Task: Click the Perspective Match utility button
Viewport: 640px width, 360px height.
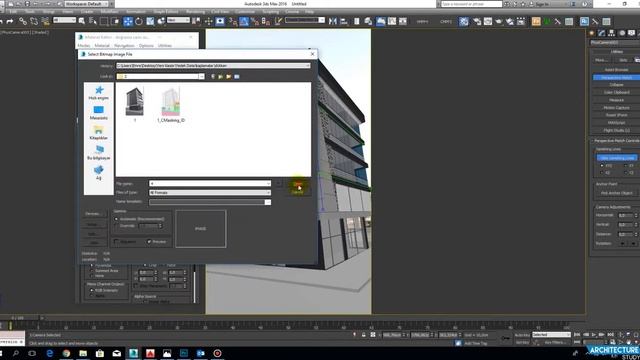Action: point(616,77)
